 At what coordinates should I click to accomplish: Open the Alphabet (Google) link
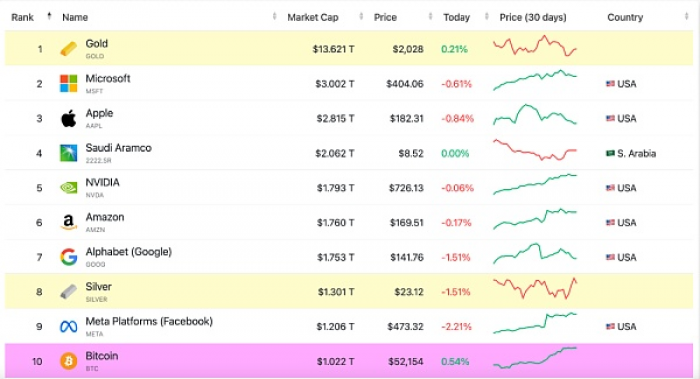129,252
